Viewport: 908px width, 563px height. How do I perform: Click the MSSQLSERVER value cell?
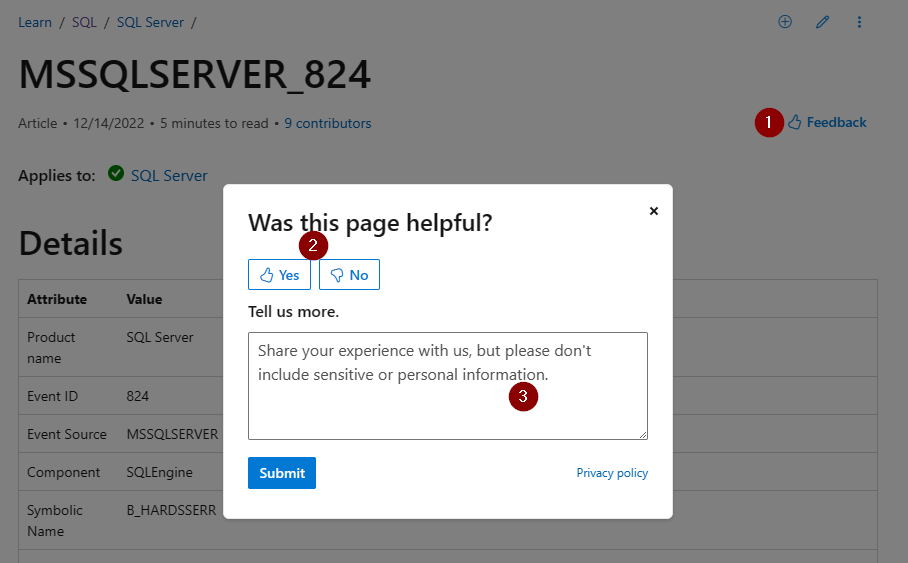click(x=173, y=434)
